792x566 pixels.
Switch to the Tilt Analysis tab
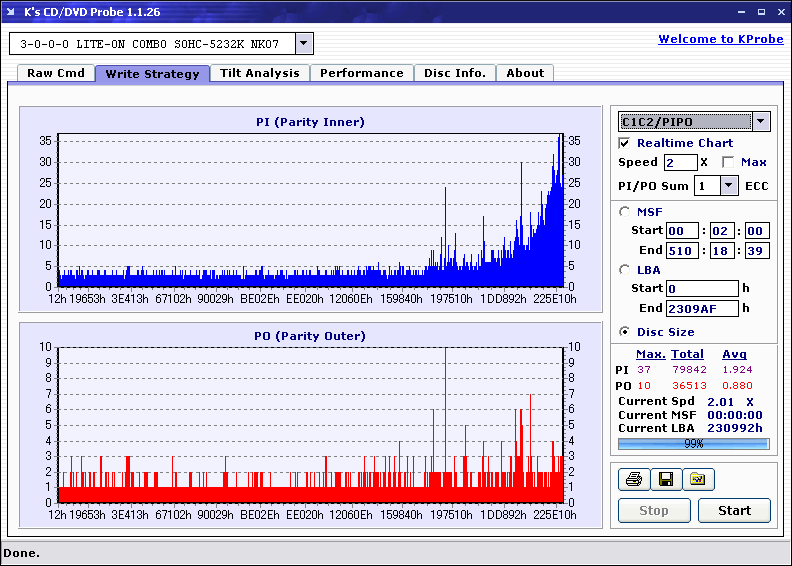[260, 73]
